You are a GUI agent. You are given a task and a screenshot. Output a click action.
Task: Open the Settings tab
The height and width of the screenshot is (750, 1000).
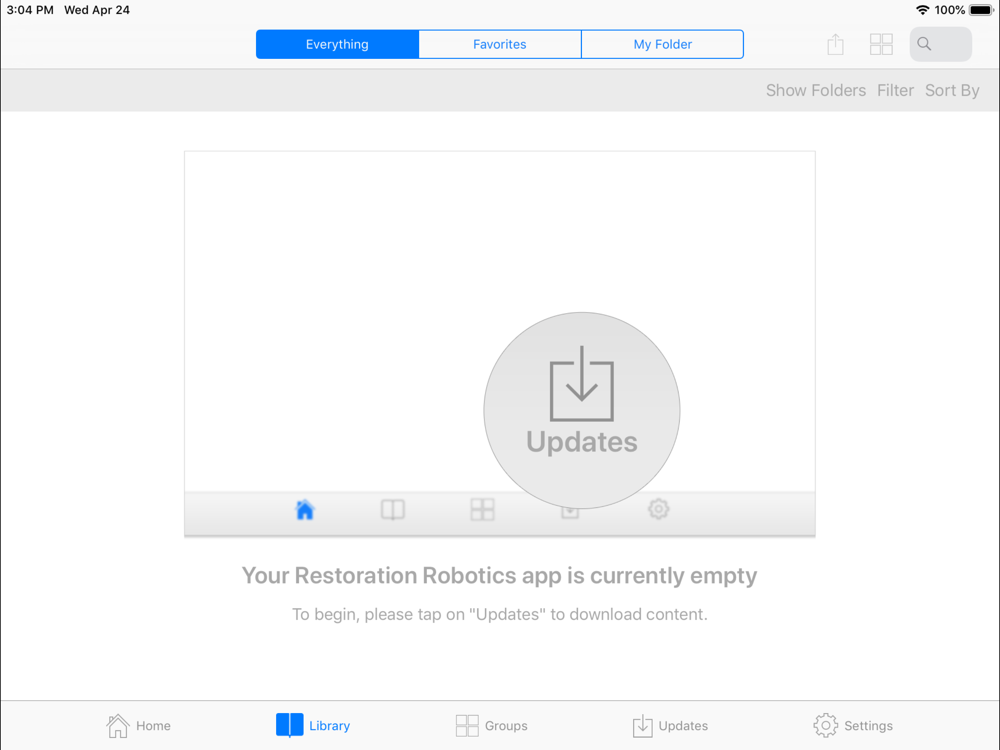tap(853, 726)
